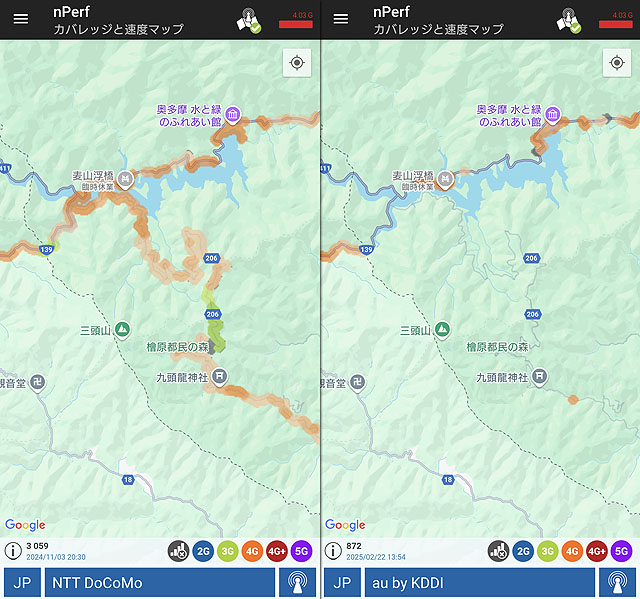The image size is (640, 599).
Task: Tap 2024/11/03 20:30 timestamp text
Action: [56, 557]
